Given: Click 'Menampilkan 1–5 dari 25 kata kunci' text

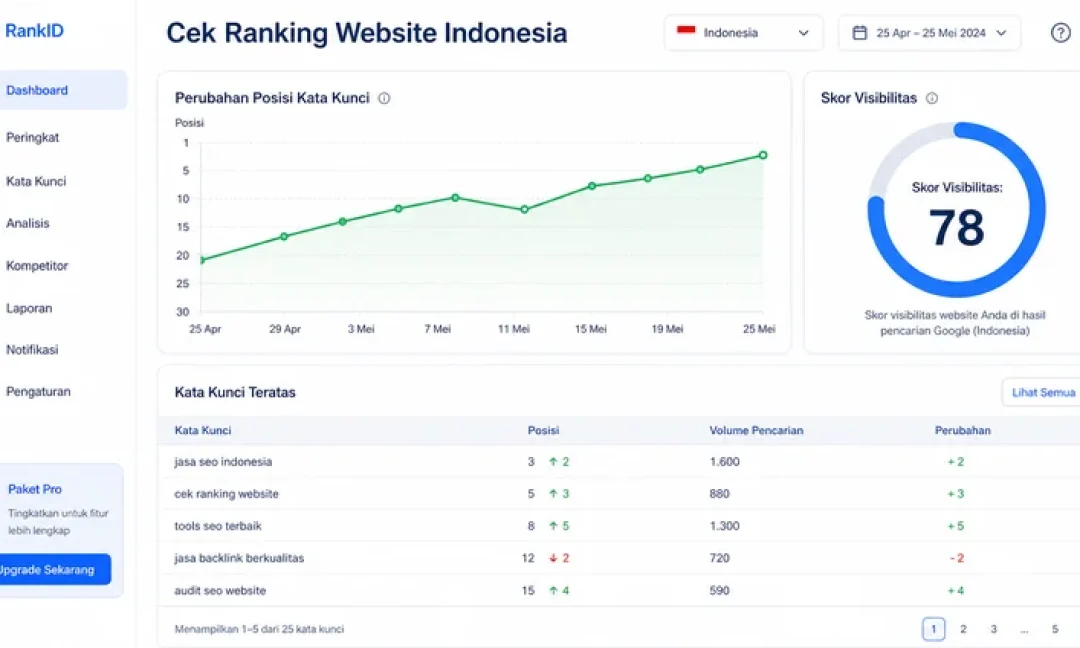Looking at the screenshot, I should pyautogui.click(x=259, y=629).
